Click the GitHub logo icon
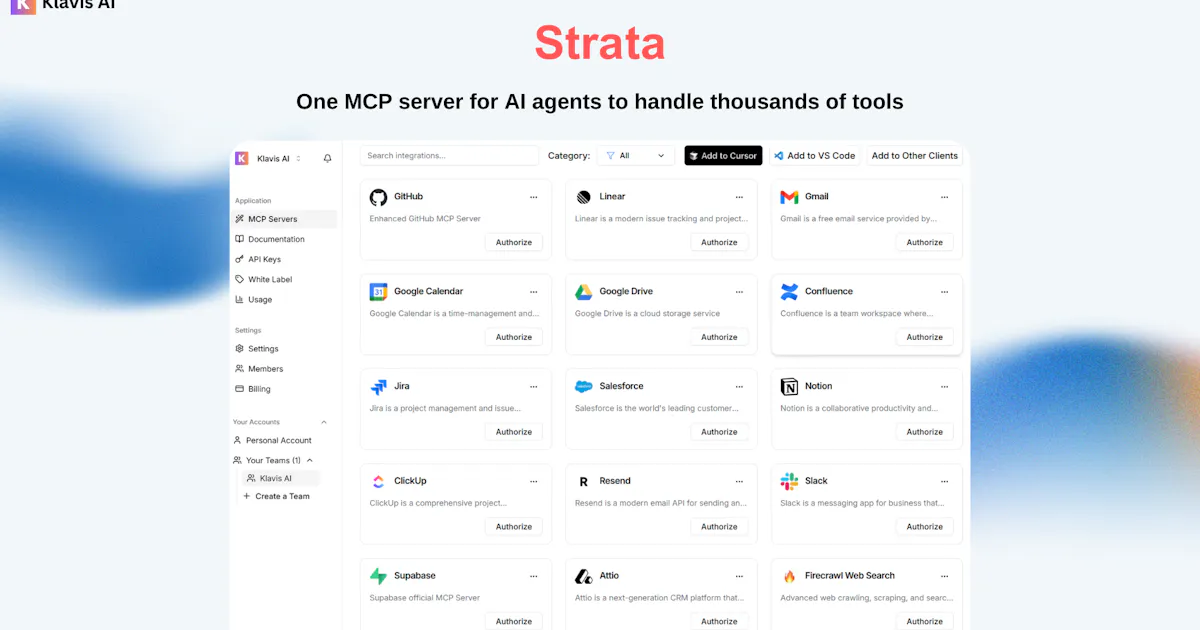1200x630 pixels. tap(378, 197)
